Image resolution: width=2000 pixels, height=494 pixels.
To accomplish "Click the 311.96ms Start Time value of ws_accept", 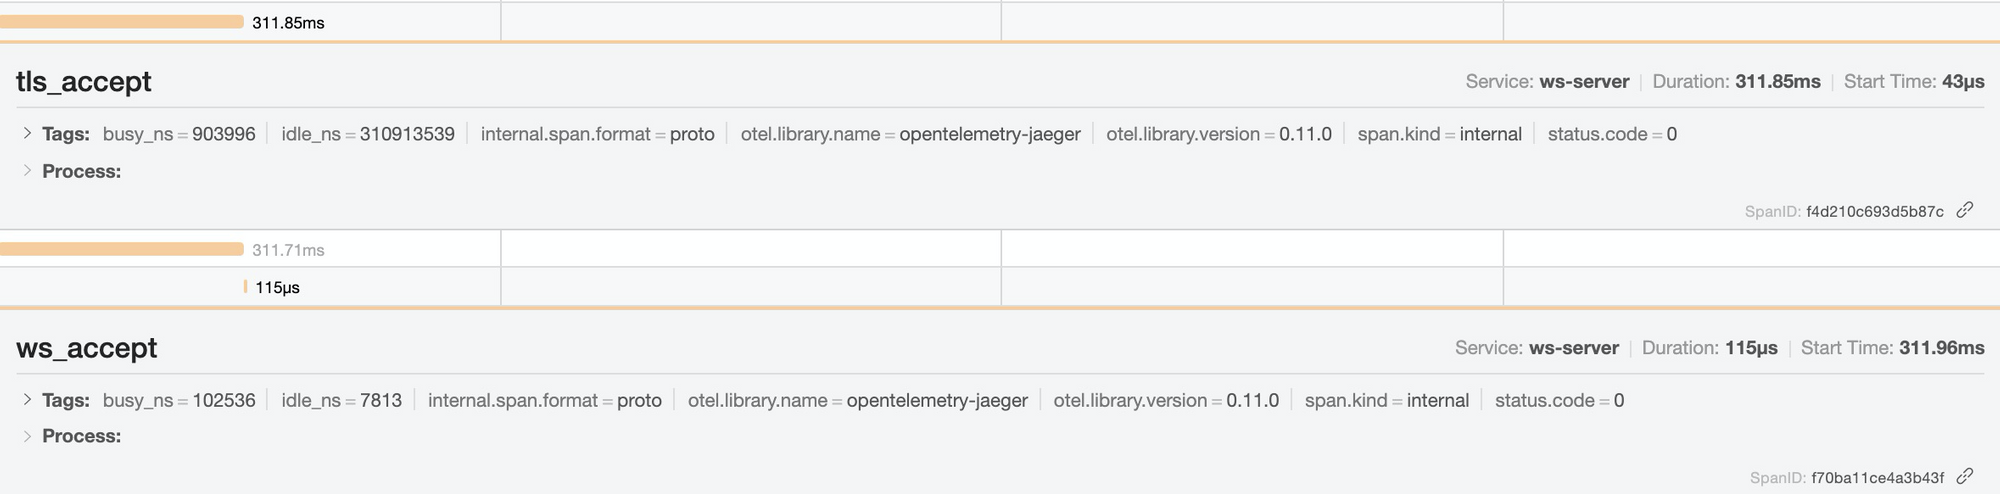I will click(1941, 348).
